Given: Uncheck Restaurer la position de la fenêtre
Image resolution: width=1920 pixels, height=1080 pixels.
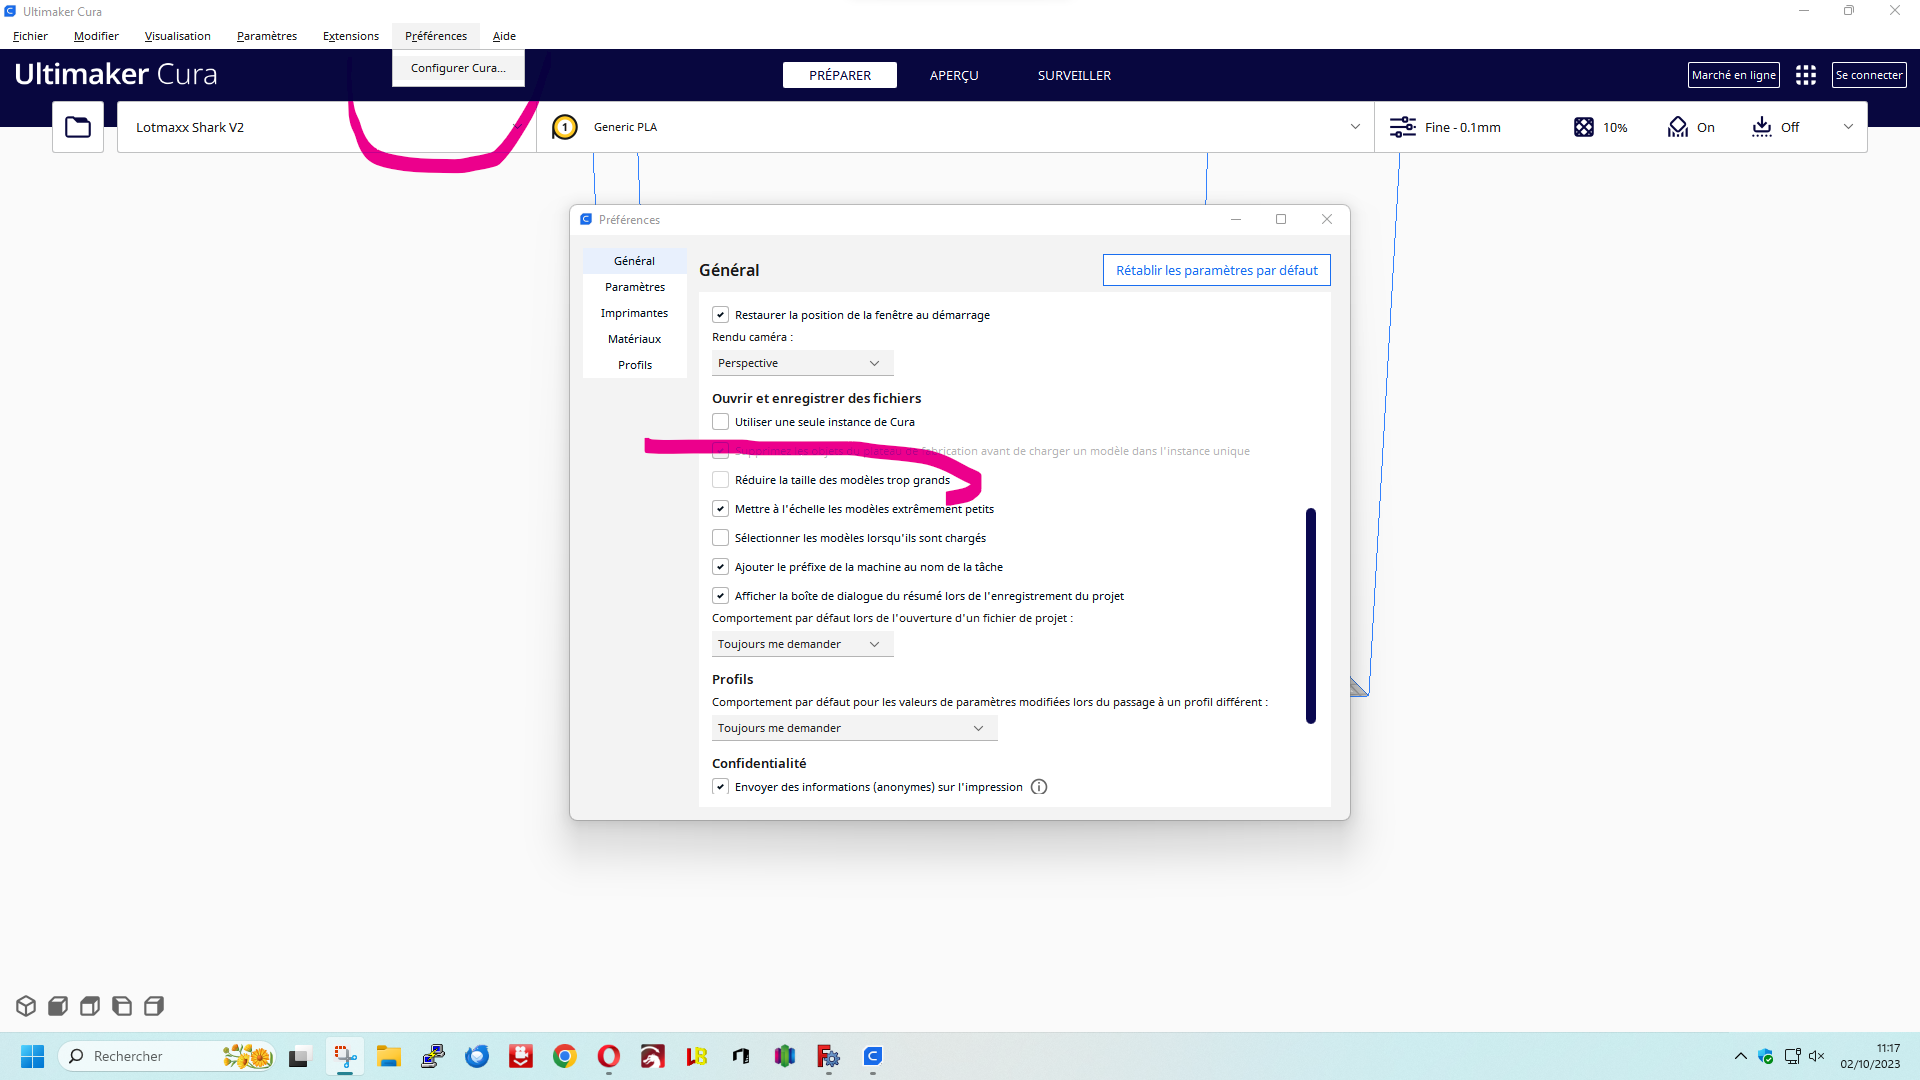Looking at the screenshot, I should pyautogui.click(x=720, y=315).
